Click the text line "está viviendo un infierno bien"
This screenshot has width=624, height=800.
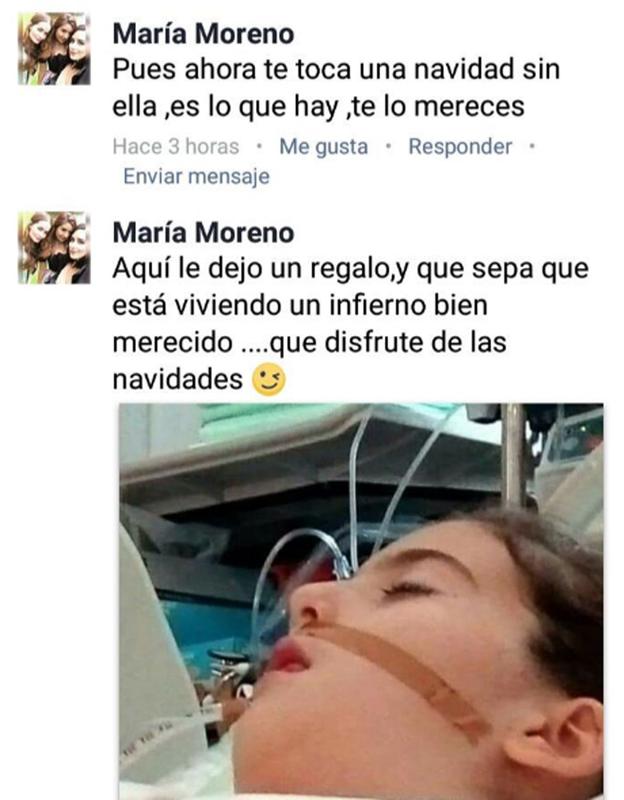(300, 305)
